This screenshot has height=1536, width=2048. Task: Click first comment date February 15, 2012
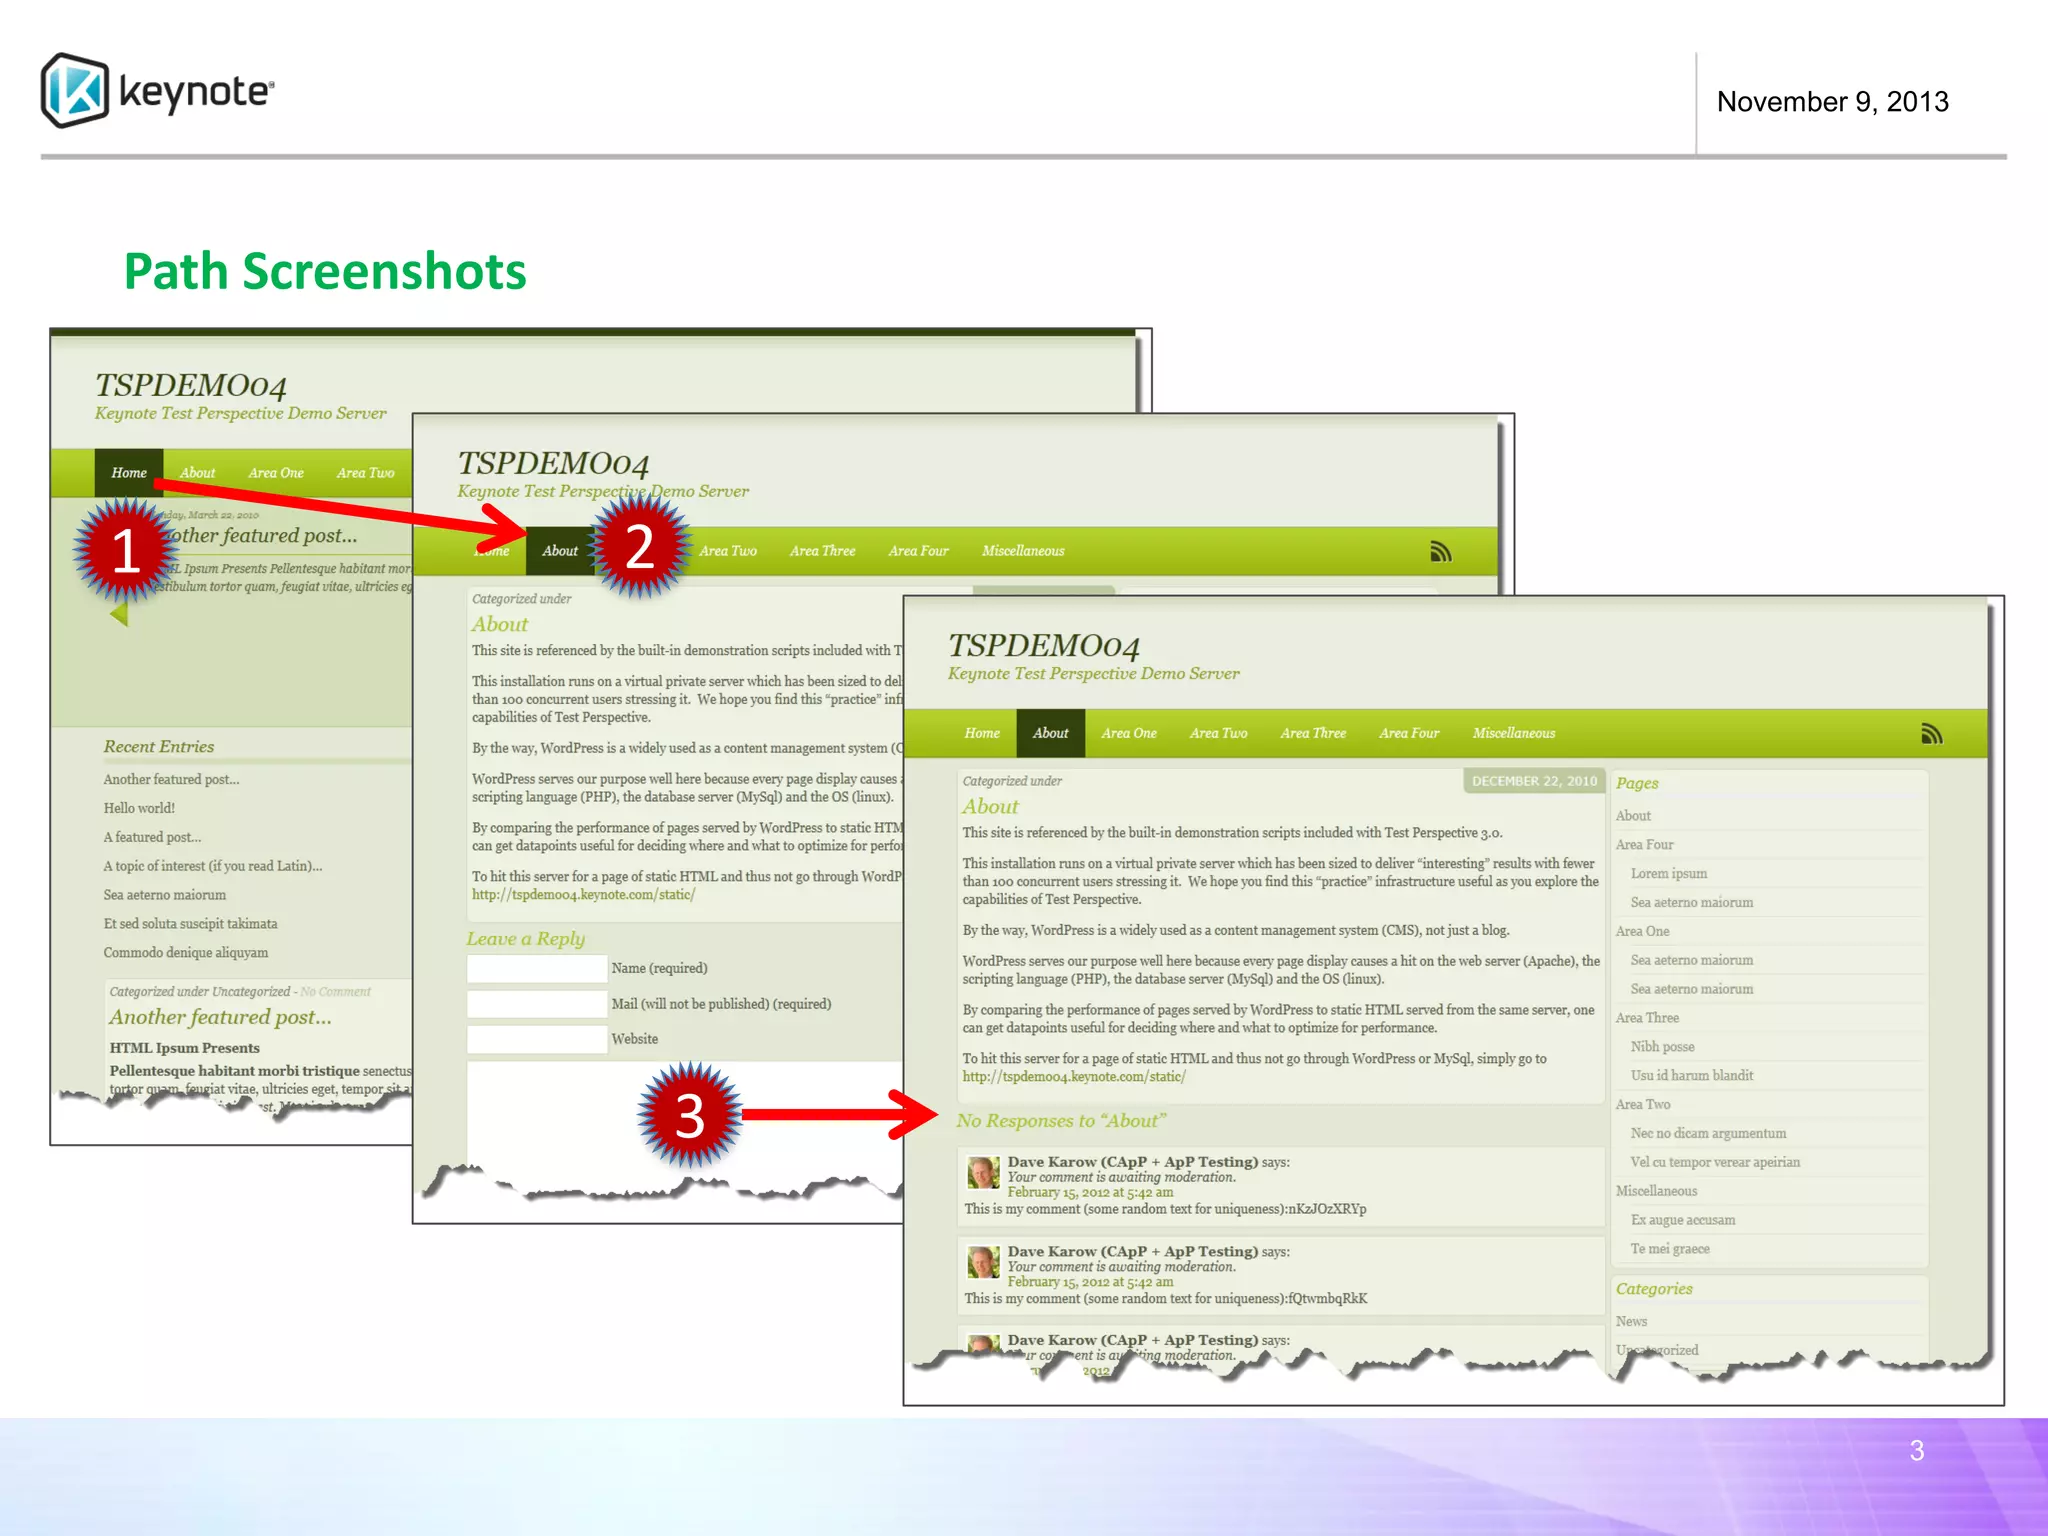[1090, 1193]
